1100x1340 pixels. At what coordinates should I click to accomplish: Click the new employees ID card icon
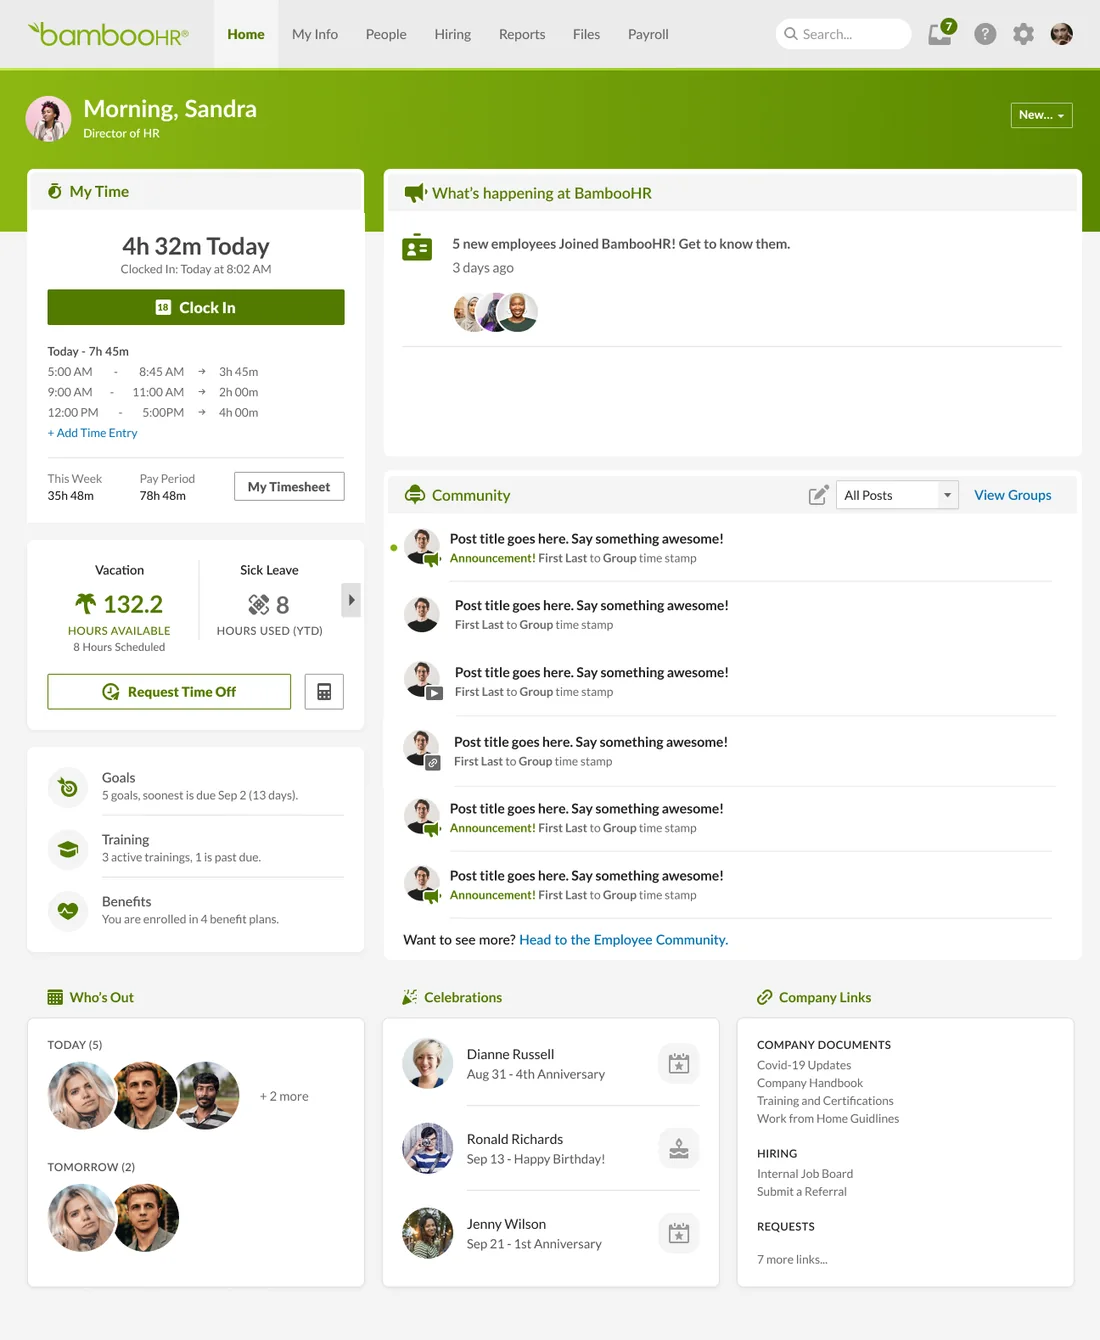click(x=417, y=247)
